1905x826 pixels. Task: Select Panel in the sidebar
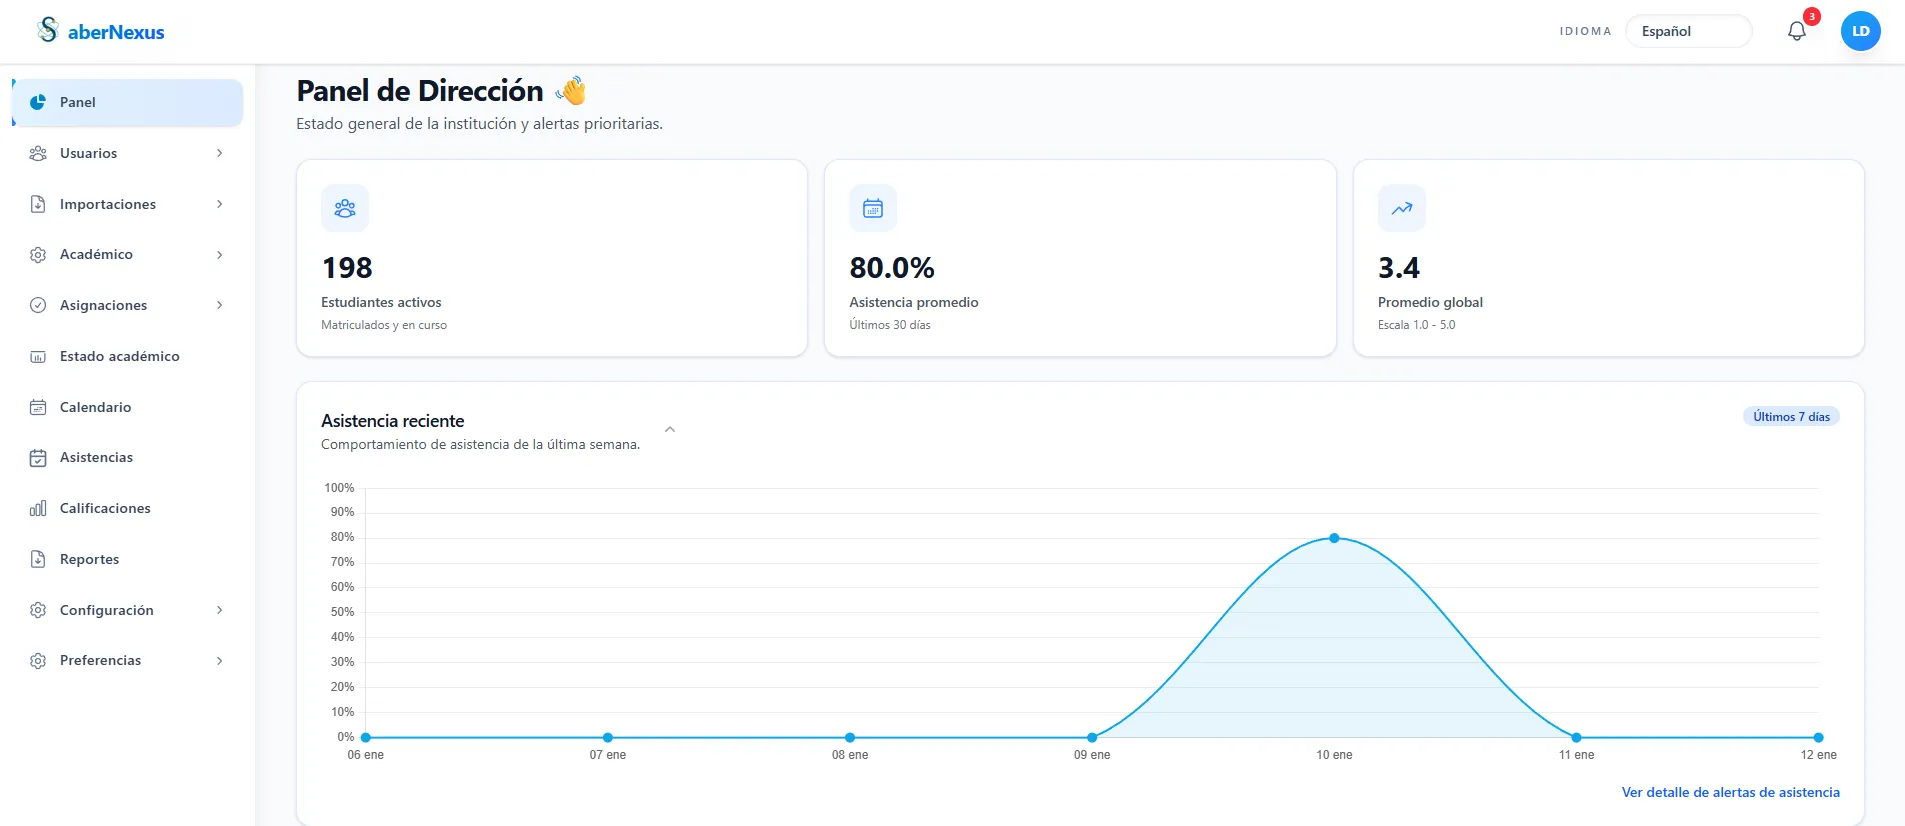coord(127,102)
